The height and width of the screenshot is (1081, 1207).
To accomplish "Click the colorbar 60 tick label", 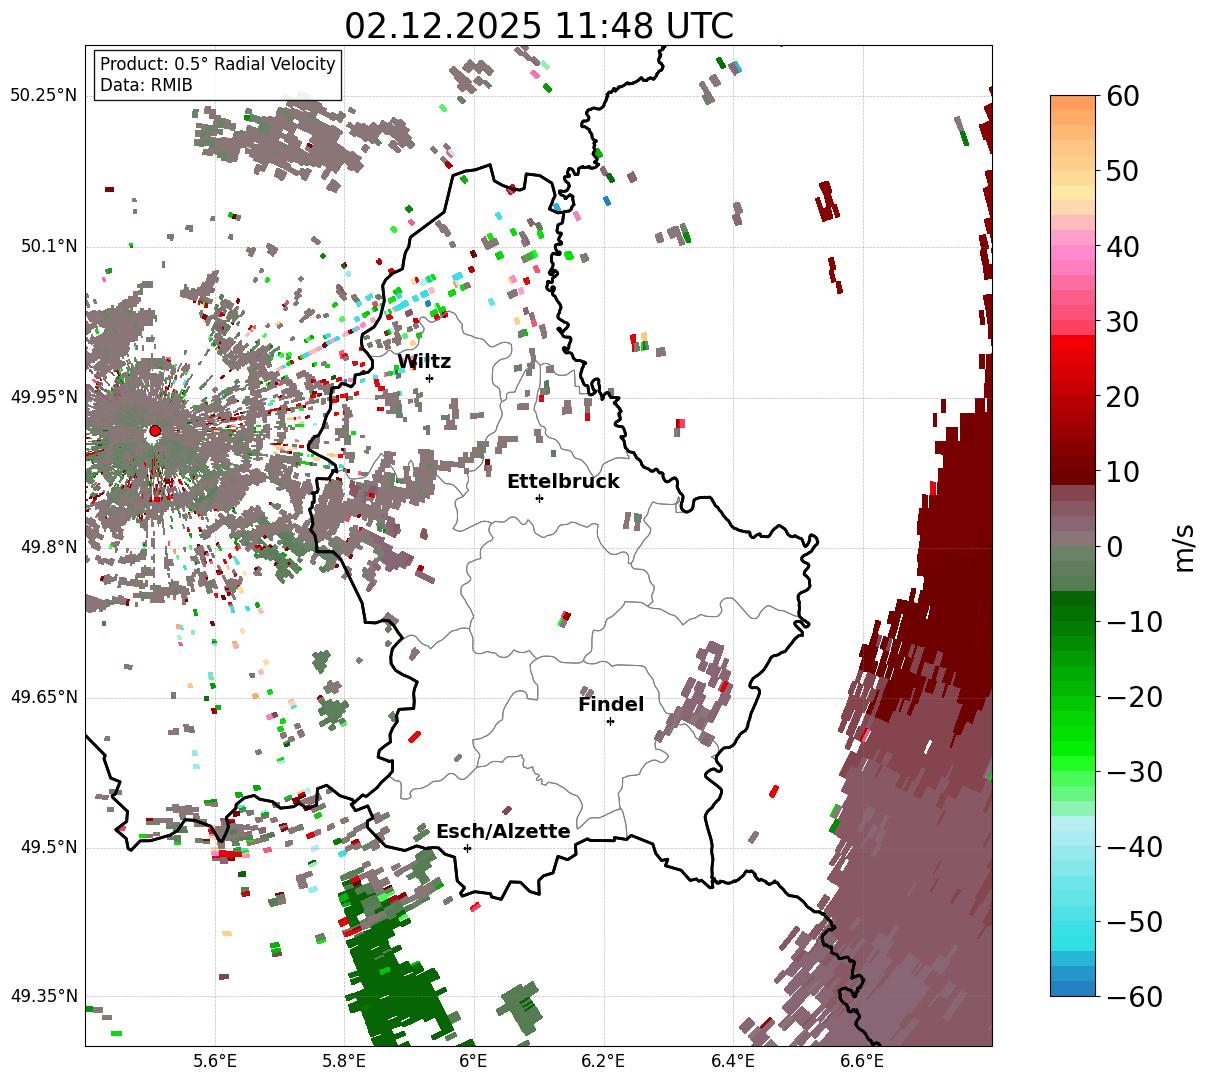I will coord(1121,96).
